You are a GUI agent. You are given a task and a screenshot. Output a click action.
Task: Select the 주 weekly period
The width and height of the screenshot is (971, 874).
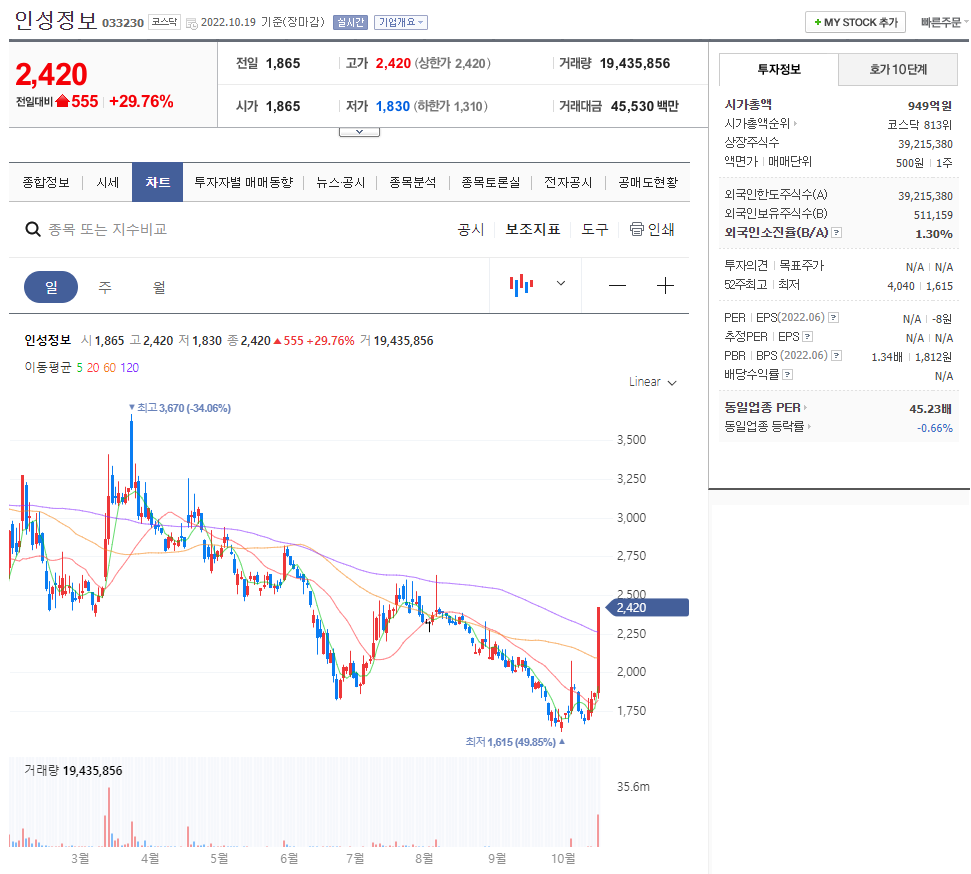point(105,287)
